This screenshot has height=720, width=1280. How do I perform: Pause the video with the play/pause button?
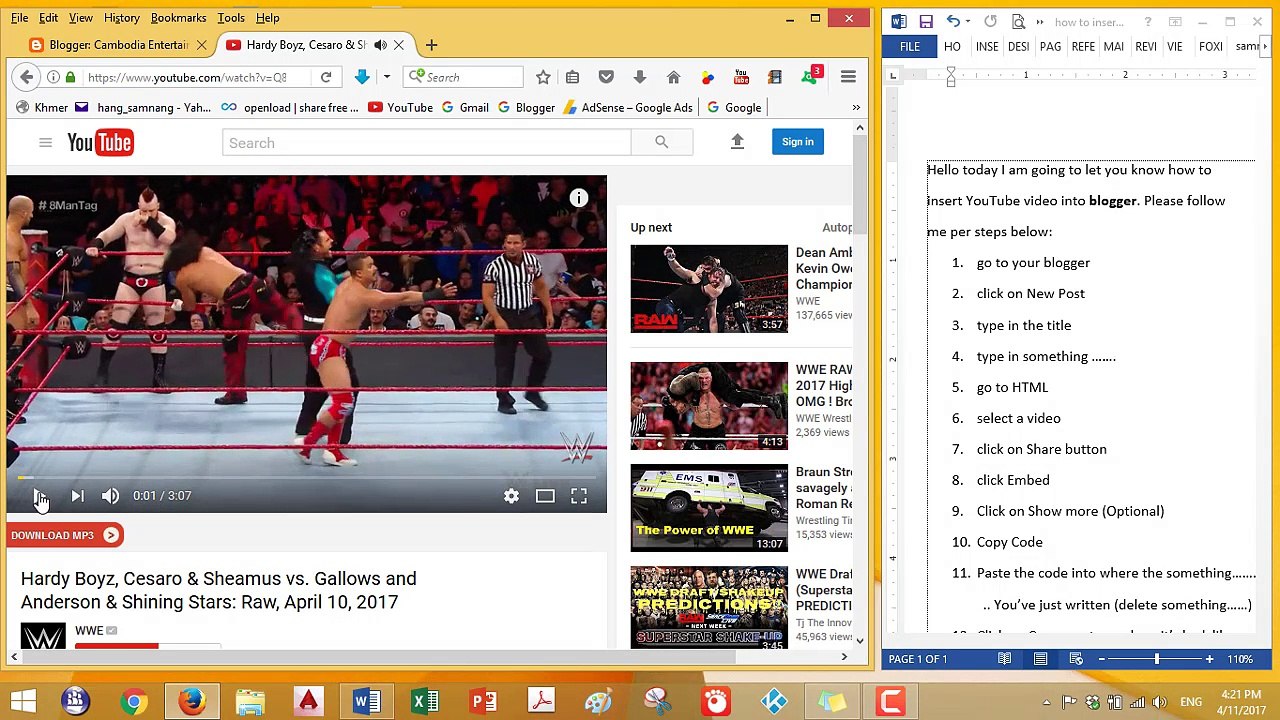(x=38, y=496)
